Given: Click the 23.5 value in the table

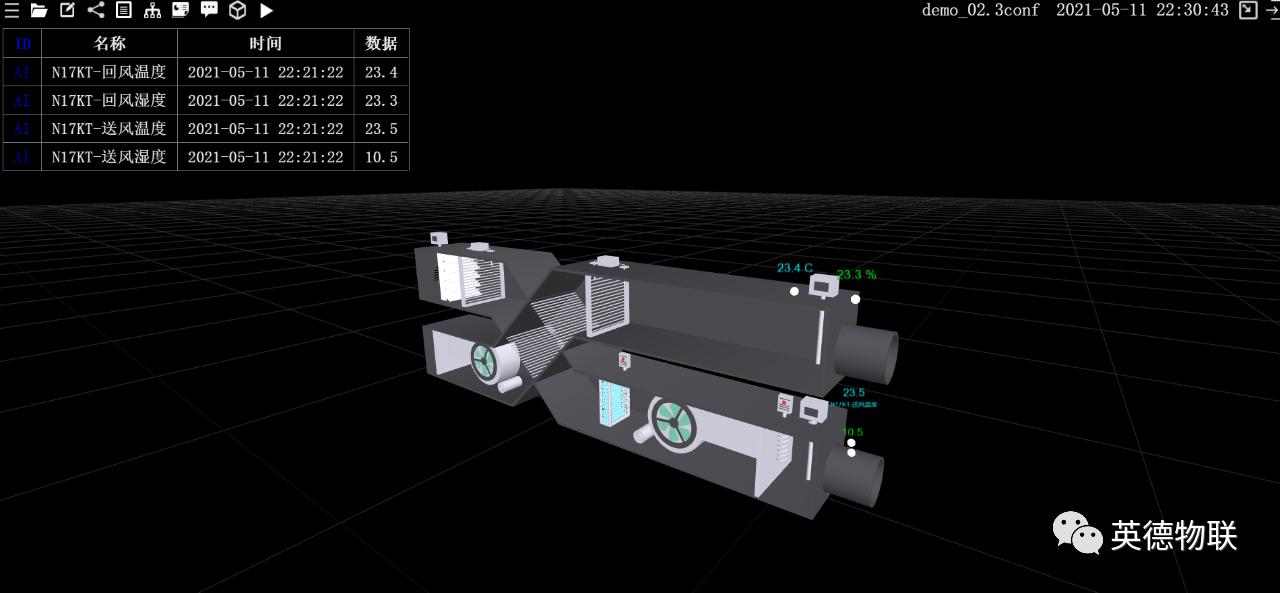Looking at the screenshot, I should click(x=381, y=128).
